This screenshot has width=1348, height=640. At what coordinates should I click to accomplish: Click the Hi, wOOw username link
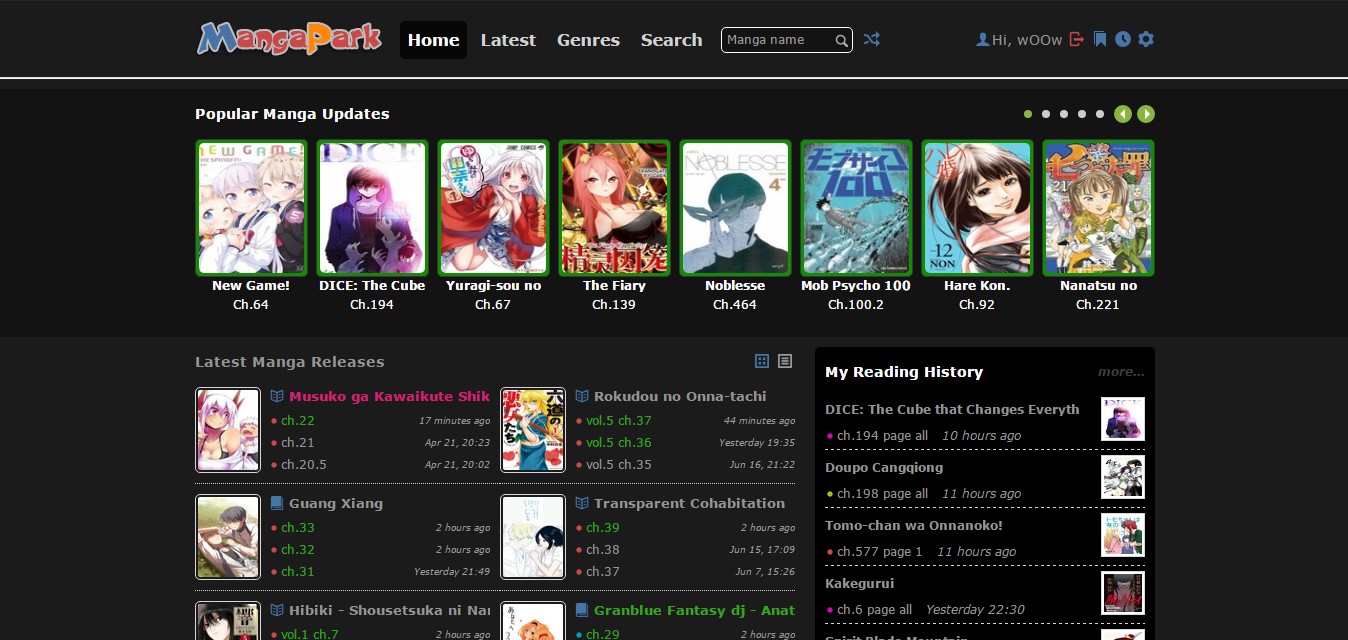[1027, 40]
